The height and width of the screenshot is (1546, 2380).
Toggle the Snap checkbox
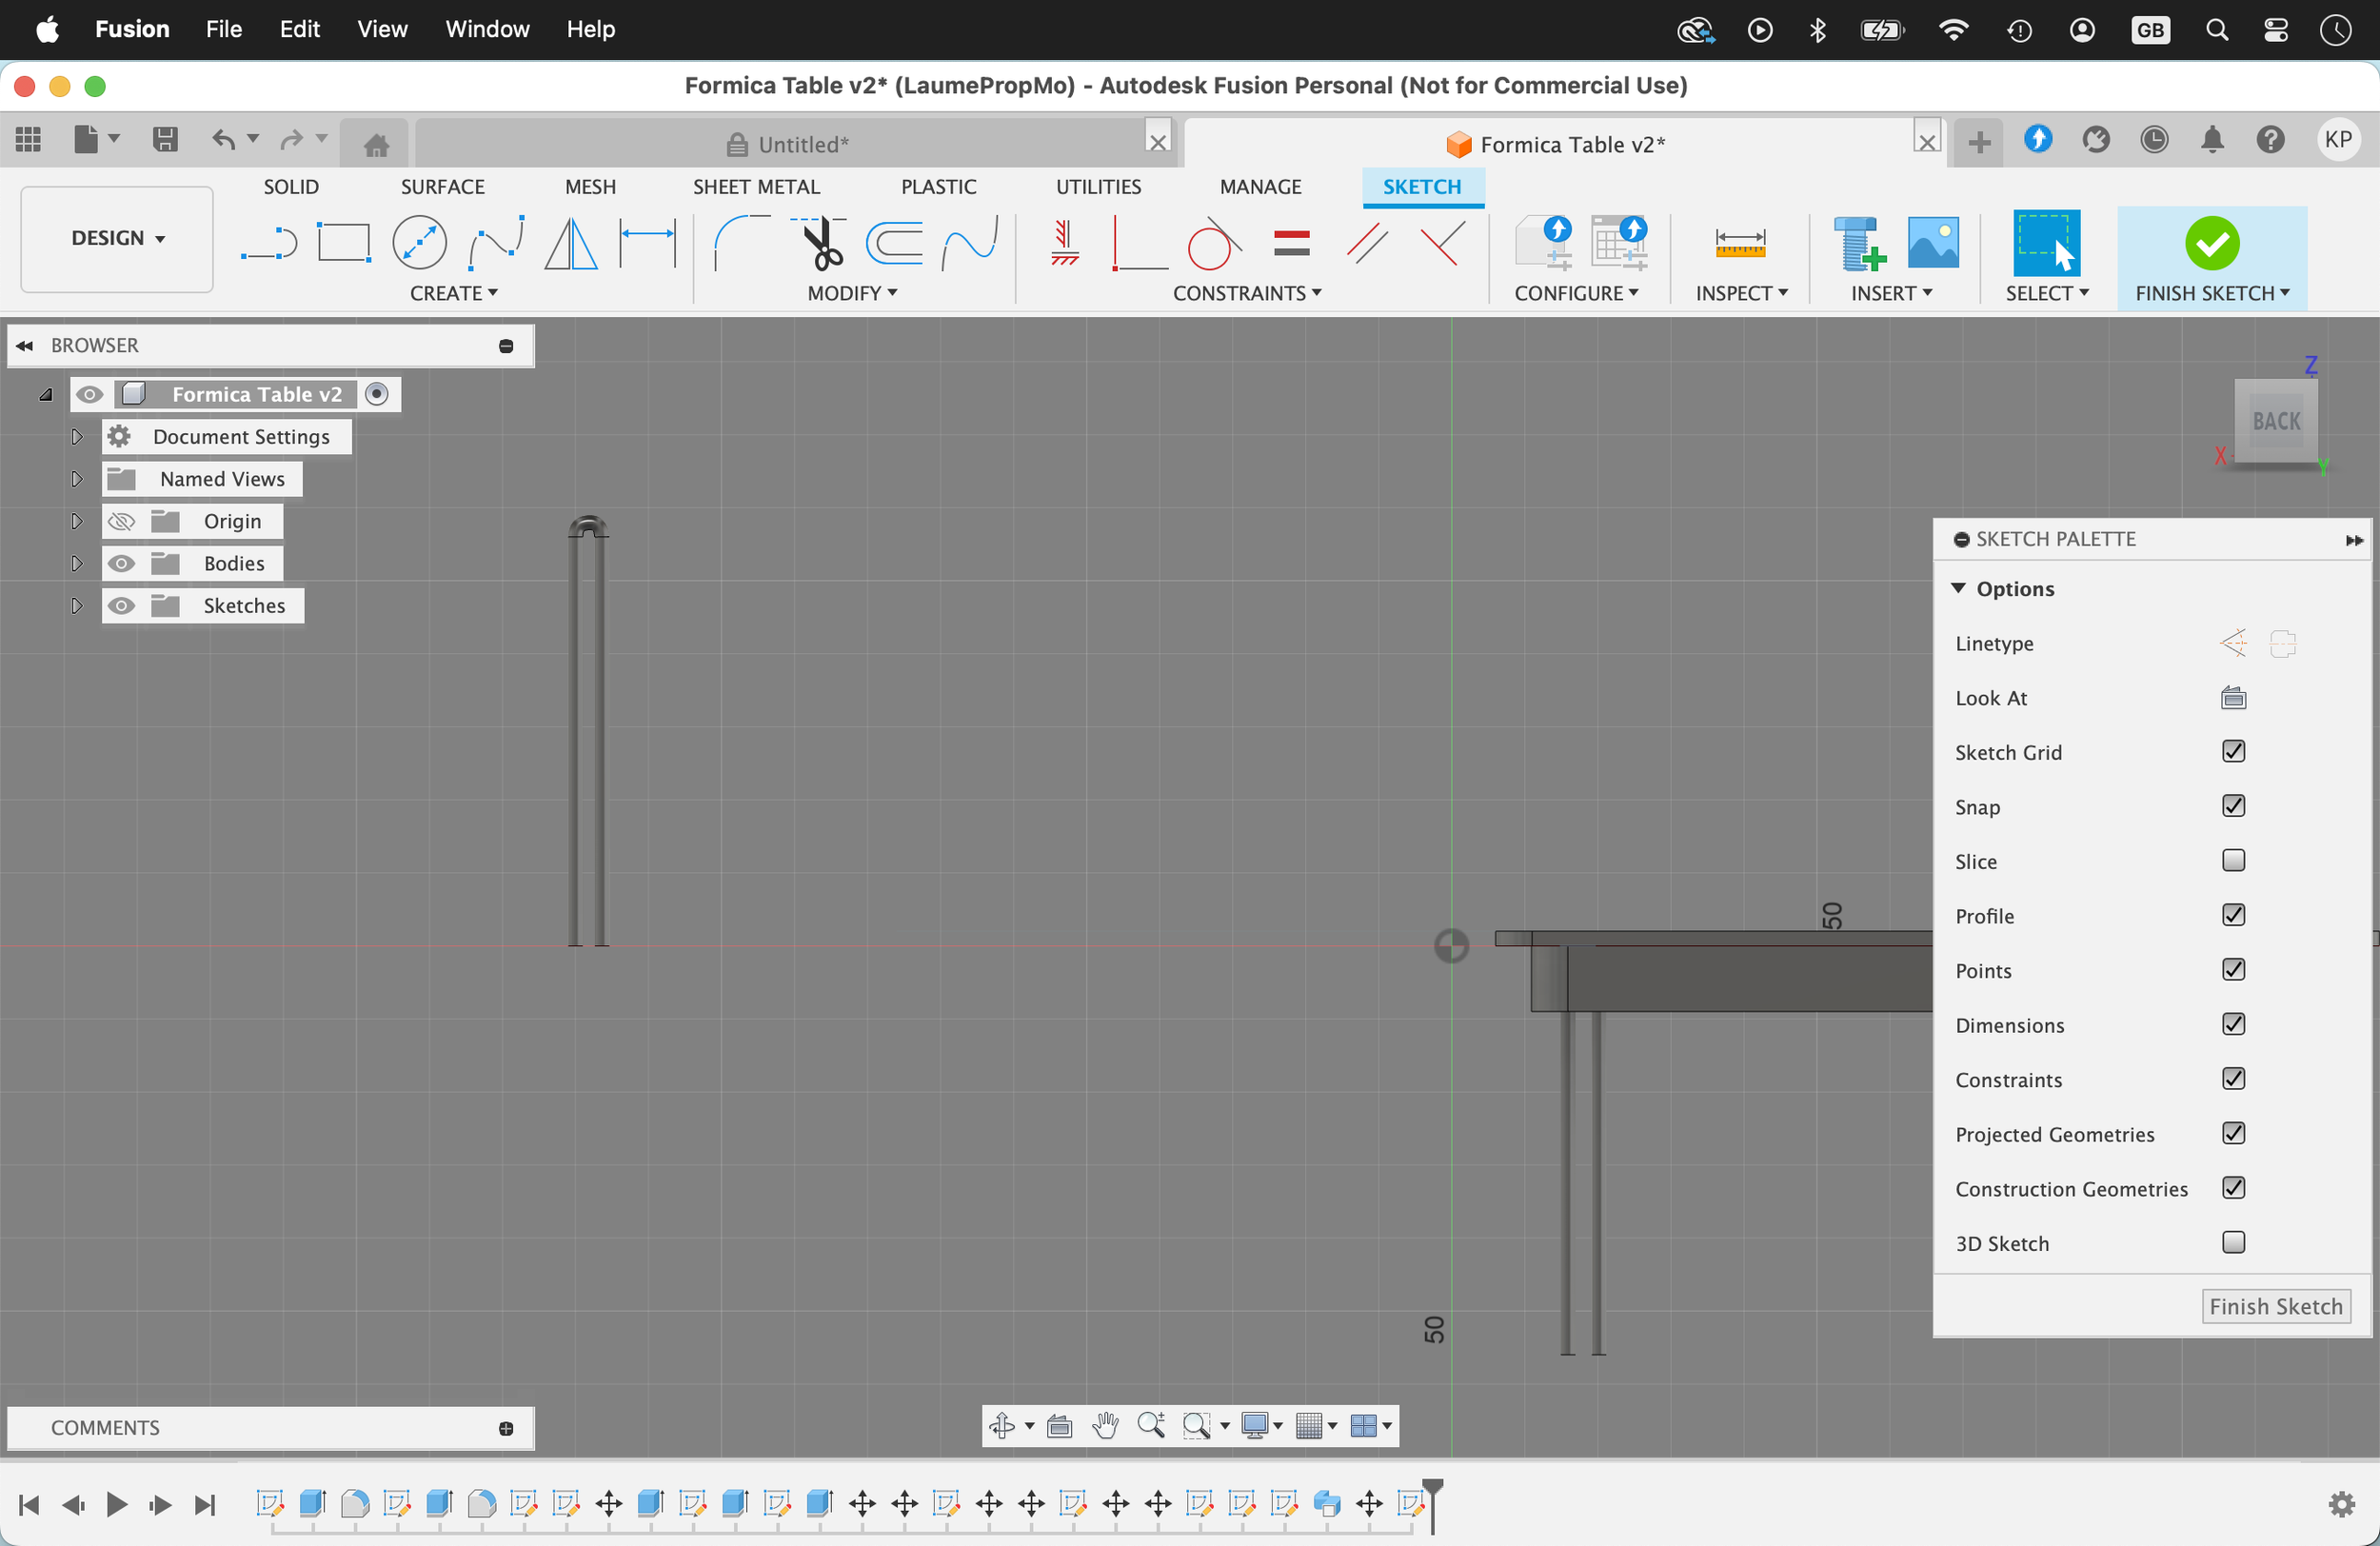[2233, 806]
